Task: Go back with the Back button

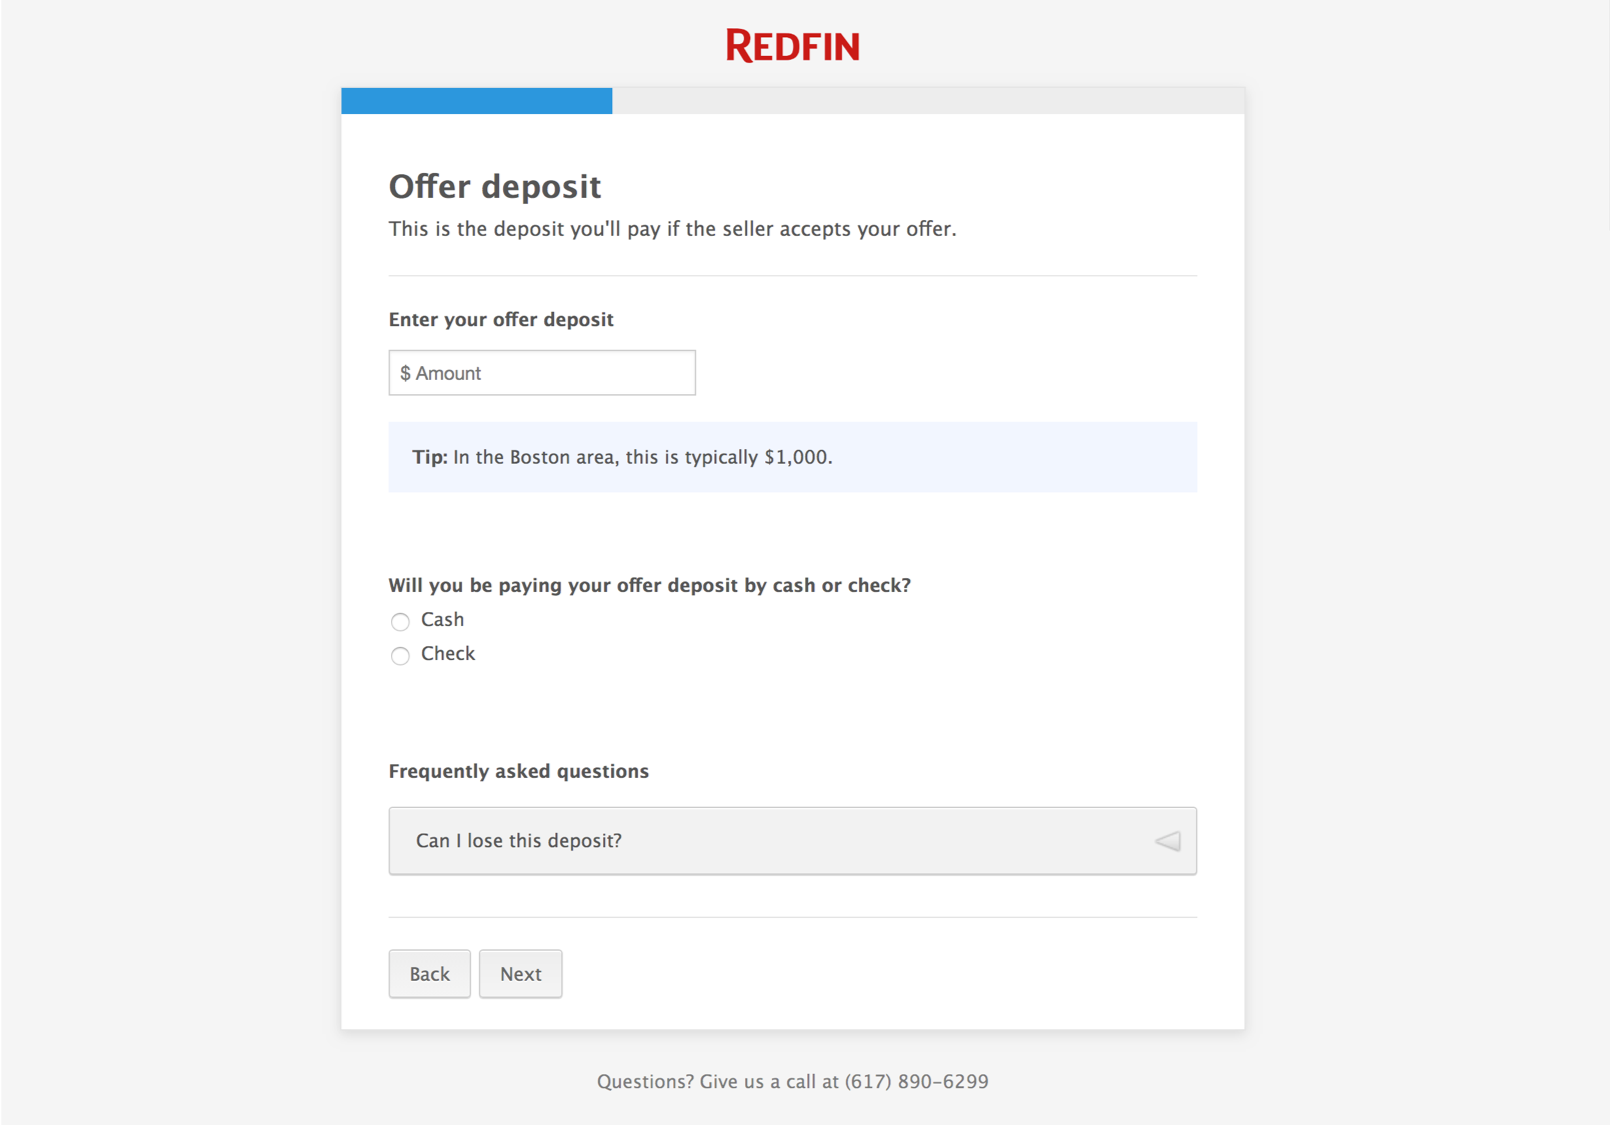Action: point(430,974)
